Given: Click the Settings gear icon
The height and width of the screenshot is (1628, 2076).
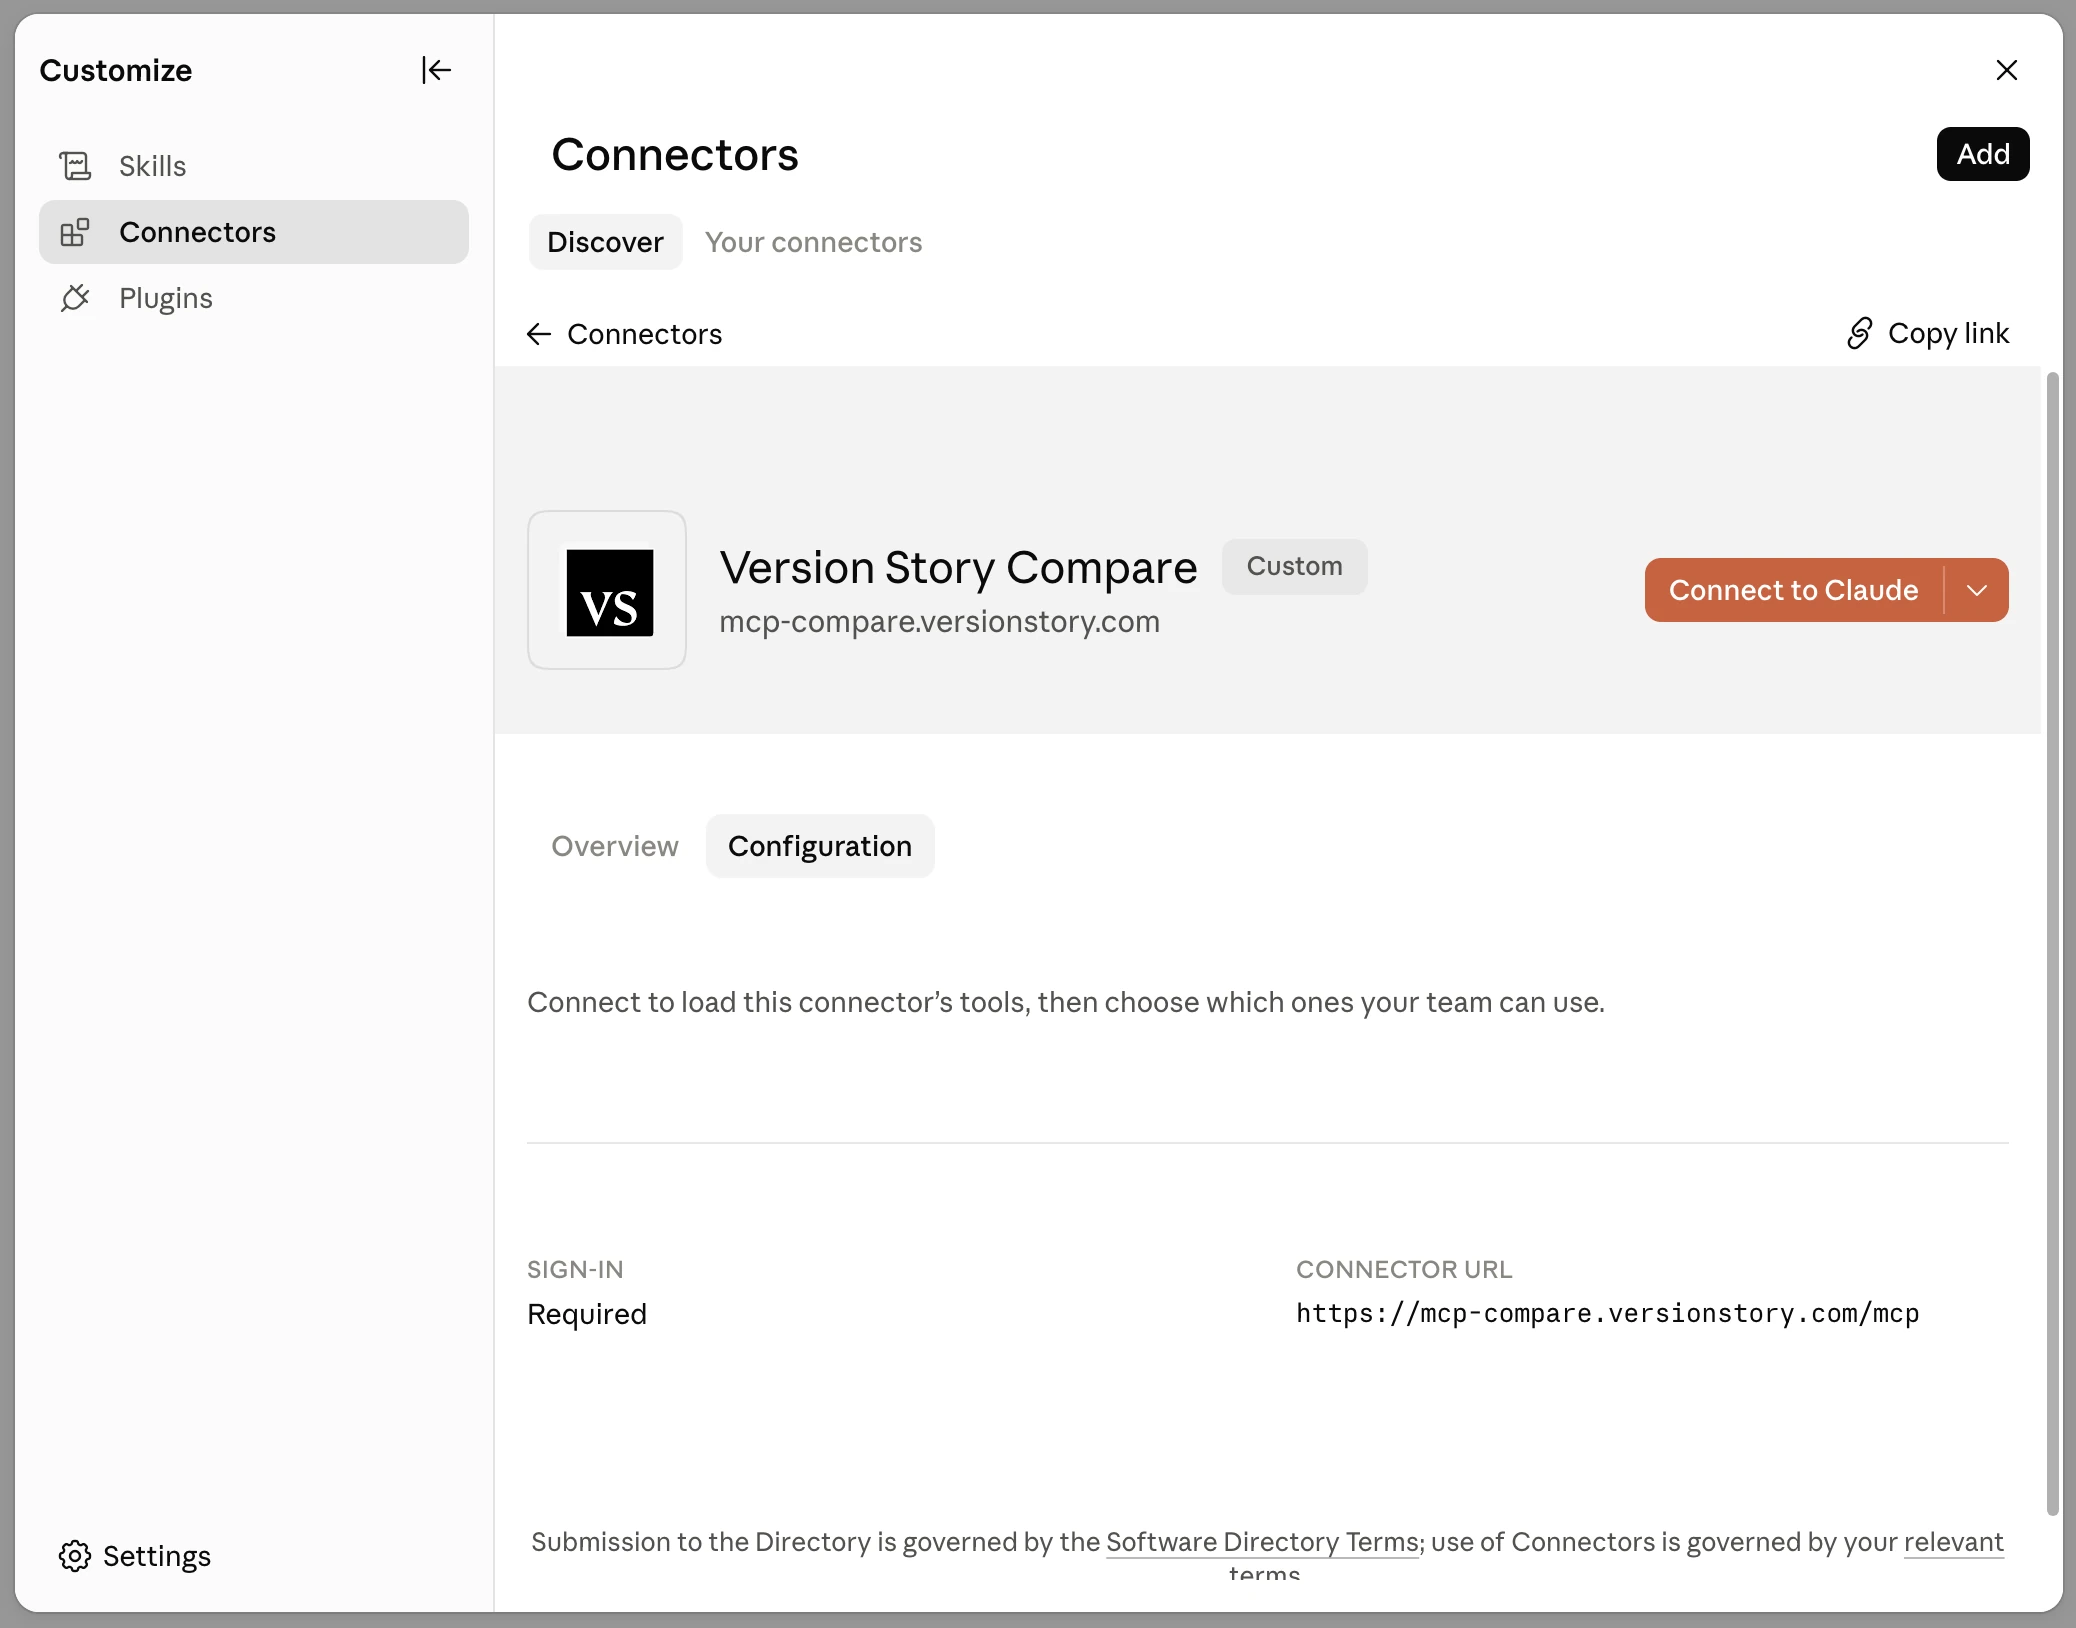Looking at the screenshot, I should coord(75,1556).
